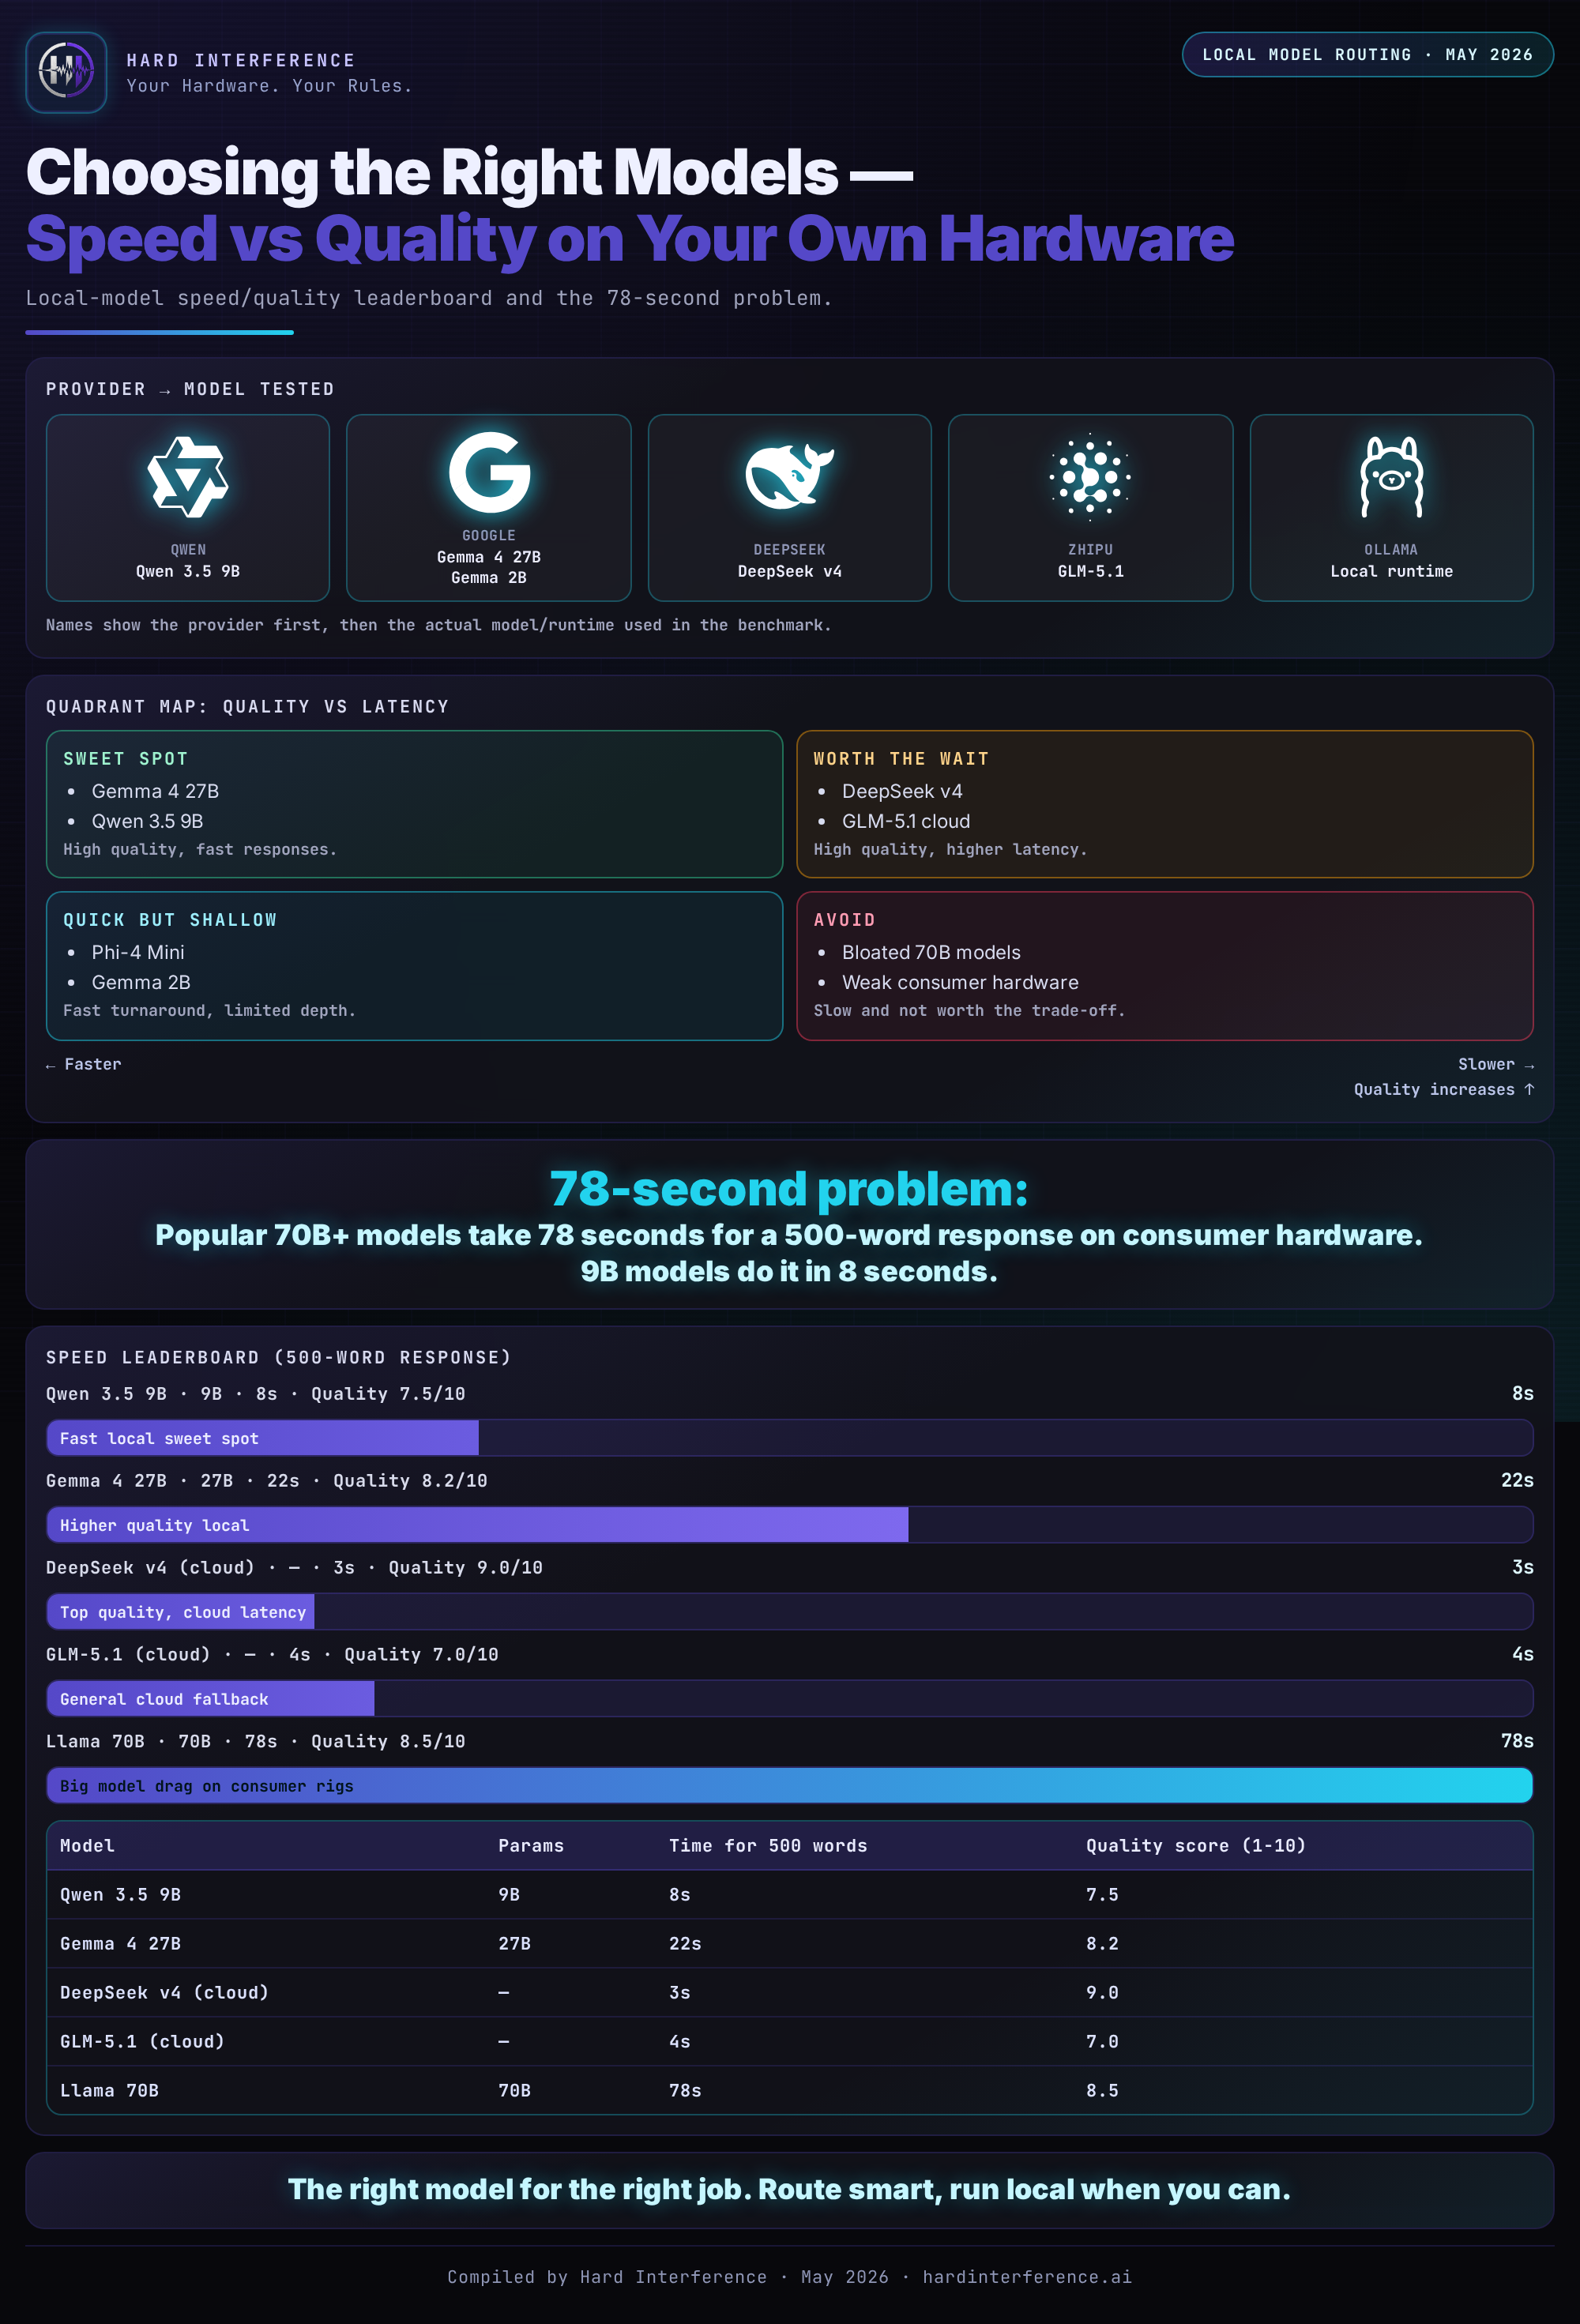
Task: Click the Sweet Spot quadrant heading
Action: point(126,759)
